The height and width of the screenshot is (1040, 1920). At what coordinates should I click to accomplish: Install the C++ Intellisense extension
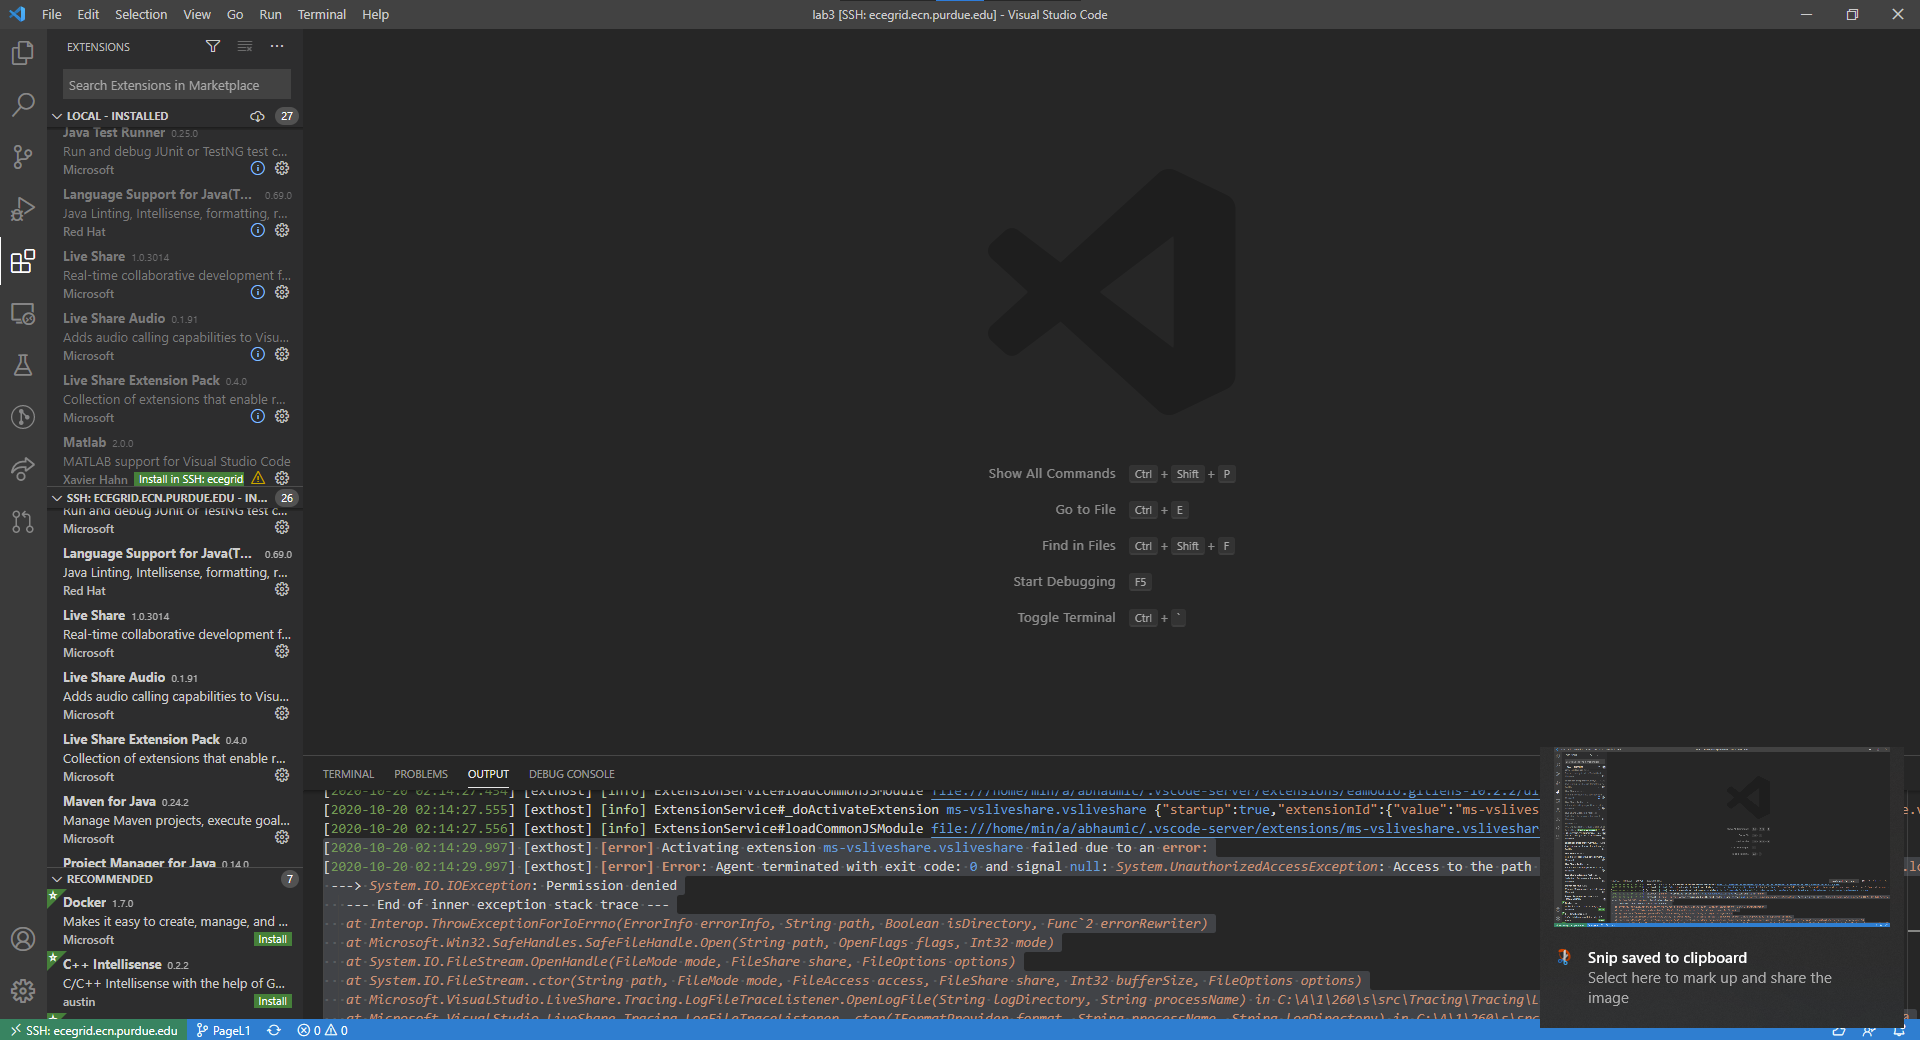[x=272, y=1002]
